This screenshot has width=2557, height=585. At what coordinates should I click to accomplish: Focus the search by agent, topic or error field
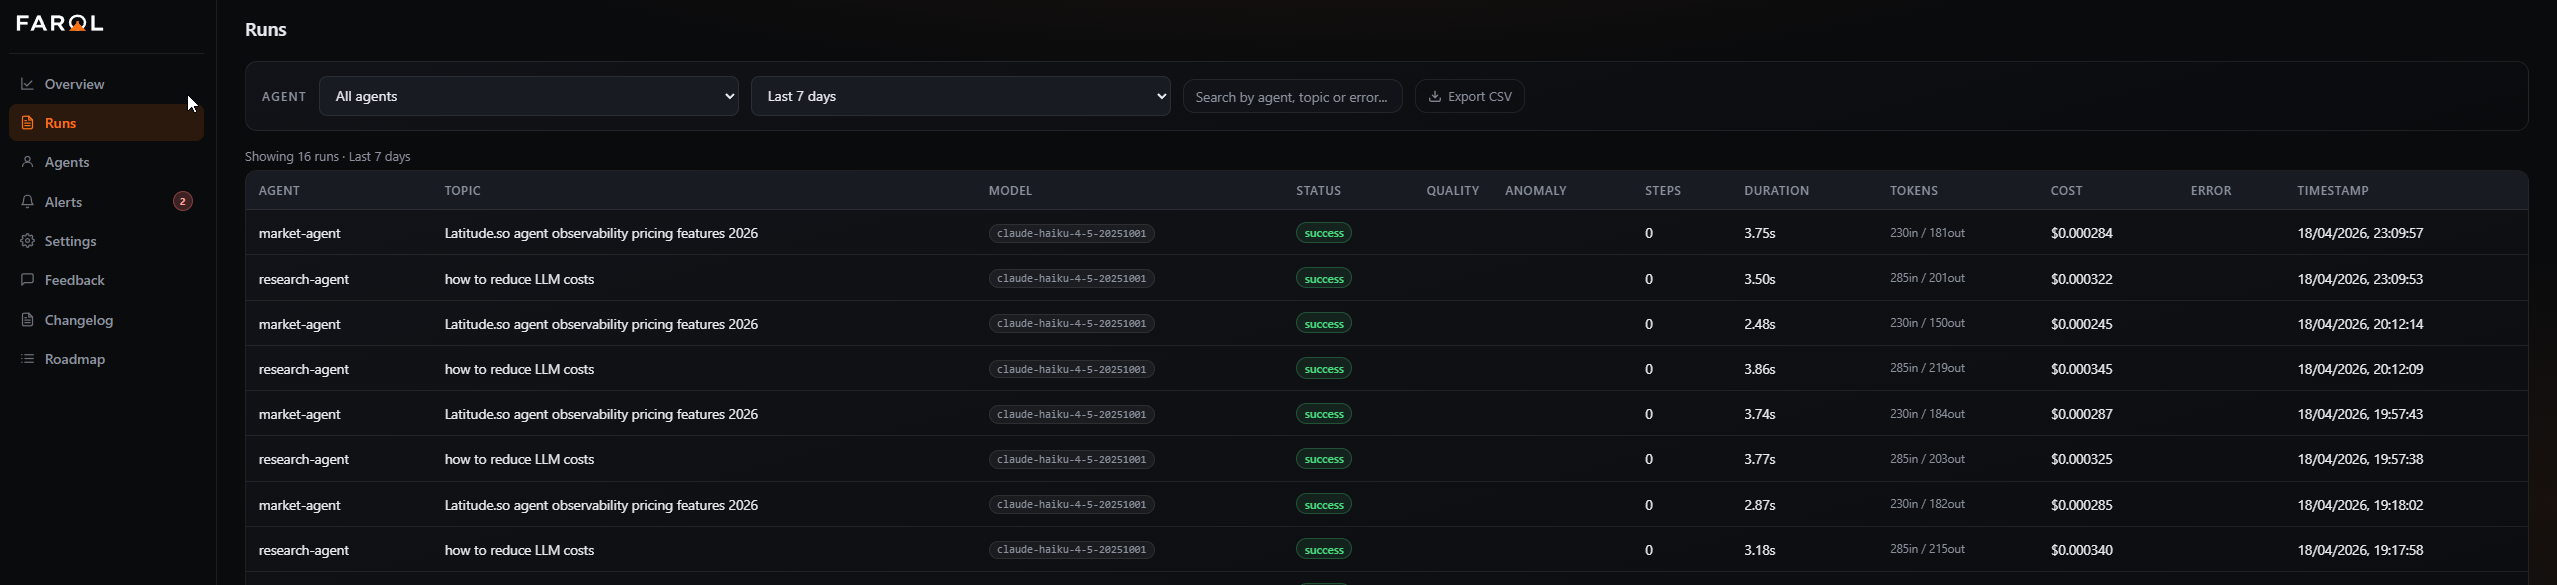coord(1292,97)
